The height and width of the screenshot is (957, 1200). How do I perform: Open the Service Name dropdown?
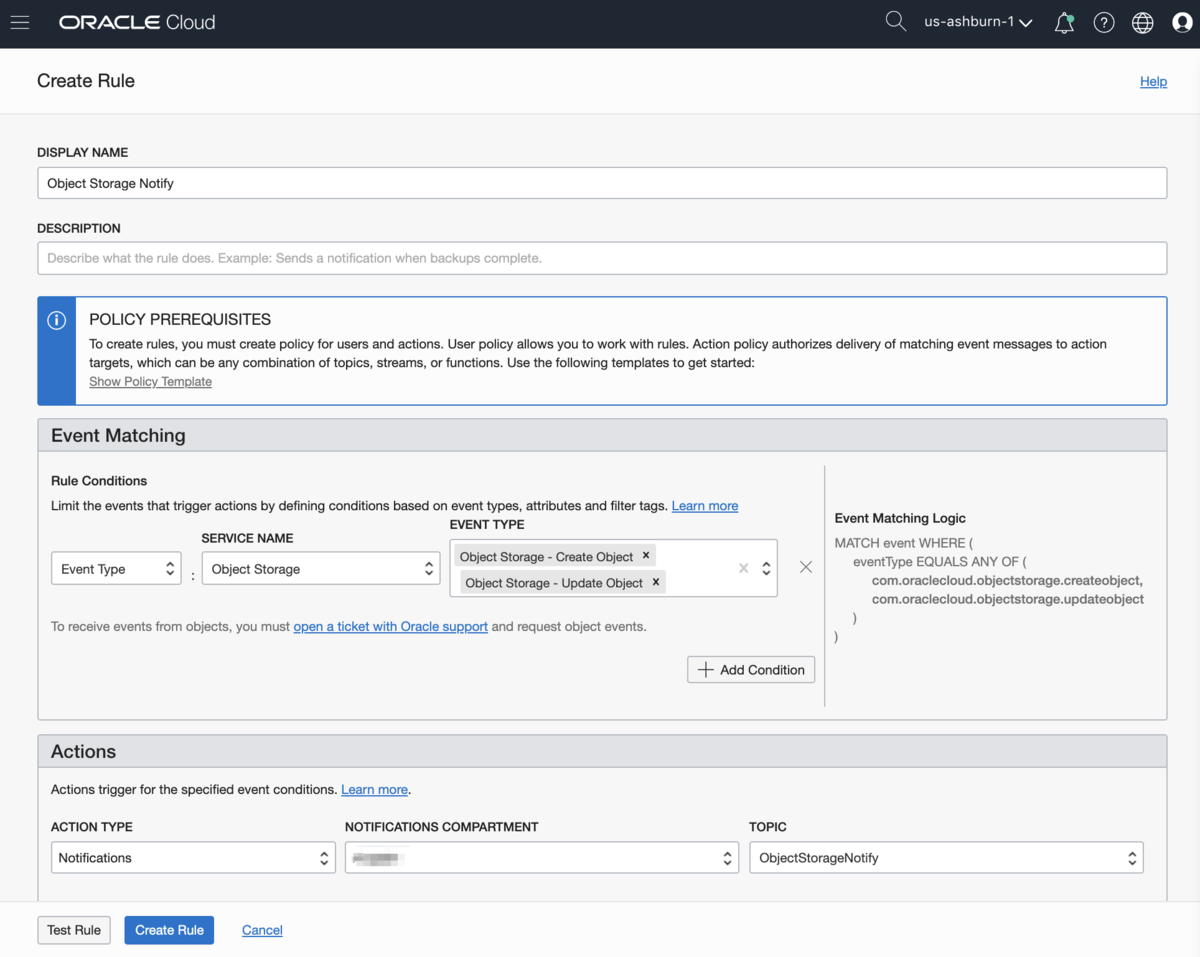[321, 569]
